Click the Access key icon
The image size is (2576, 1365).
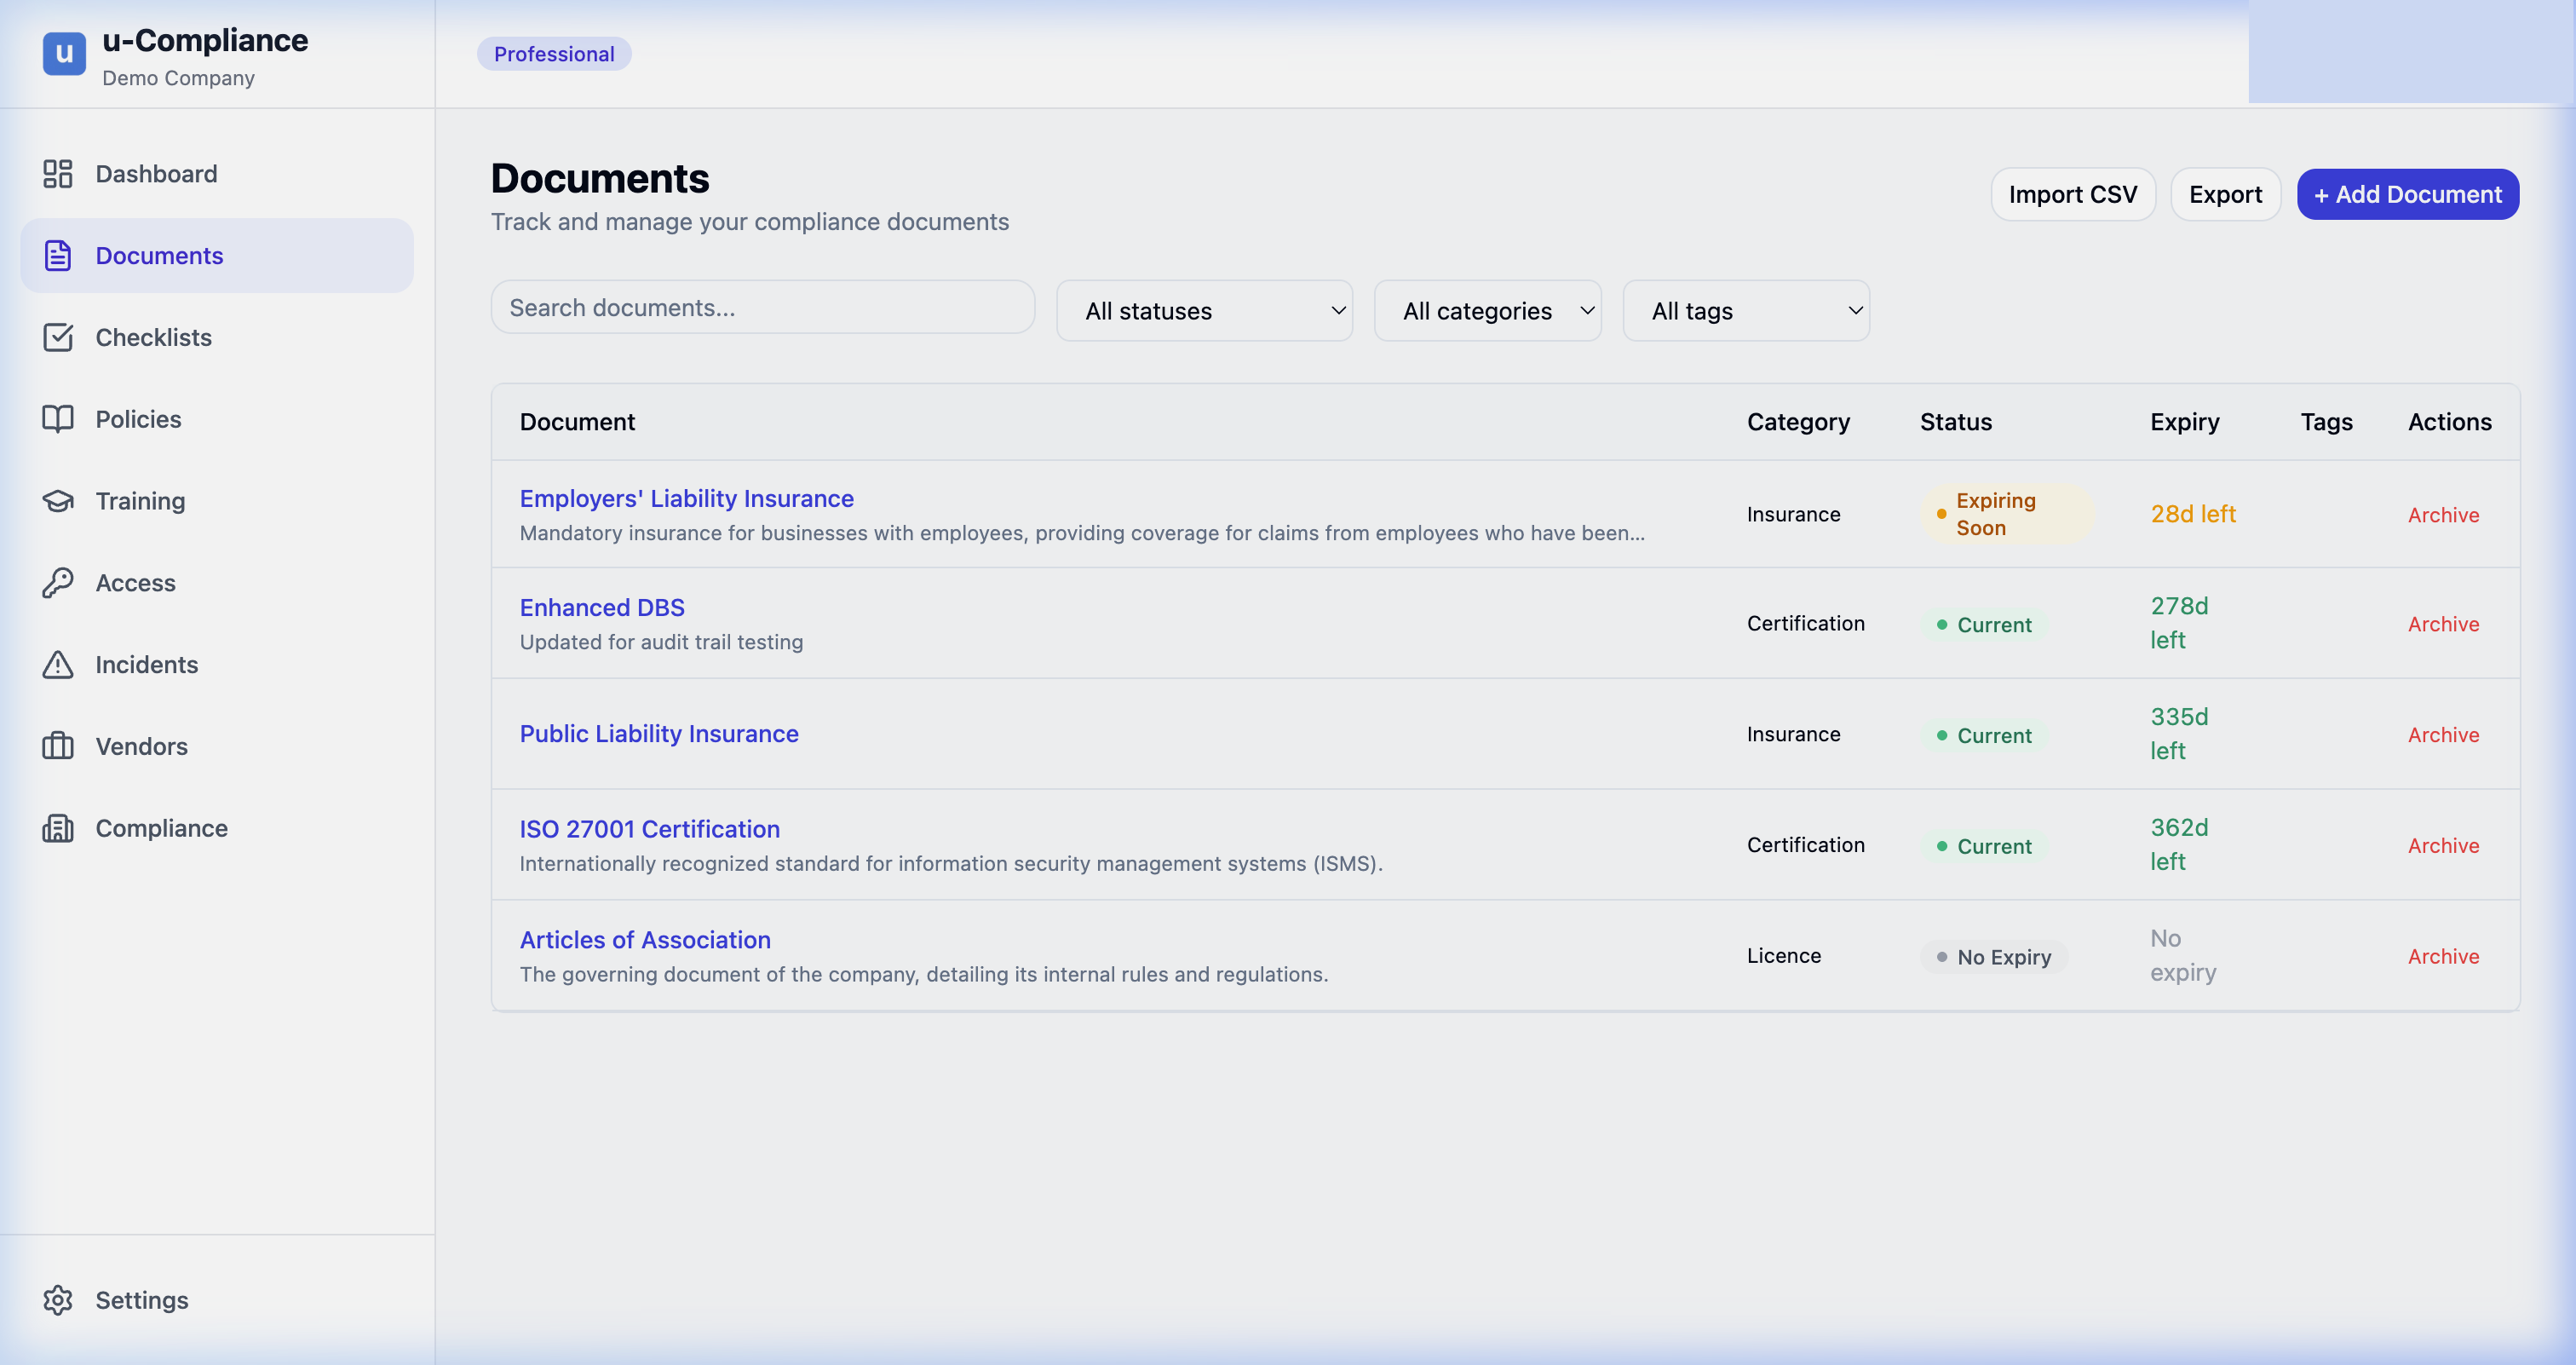pyautogui.click(x=58, y=583)
